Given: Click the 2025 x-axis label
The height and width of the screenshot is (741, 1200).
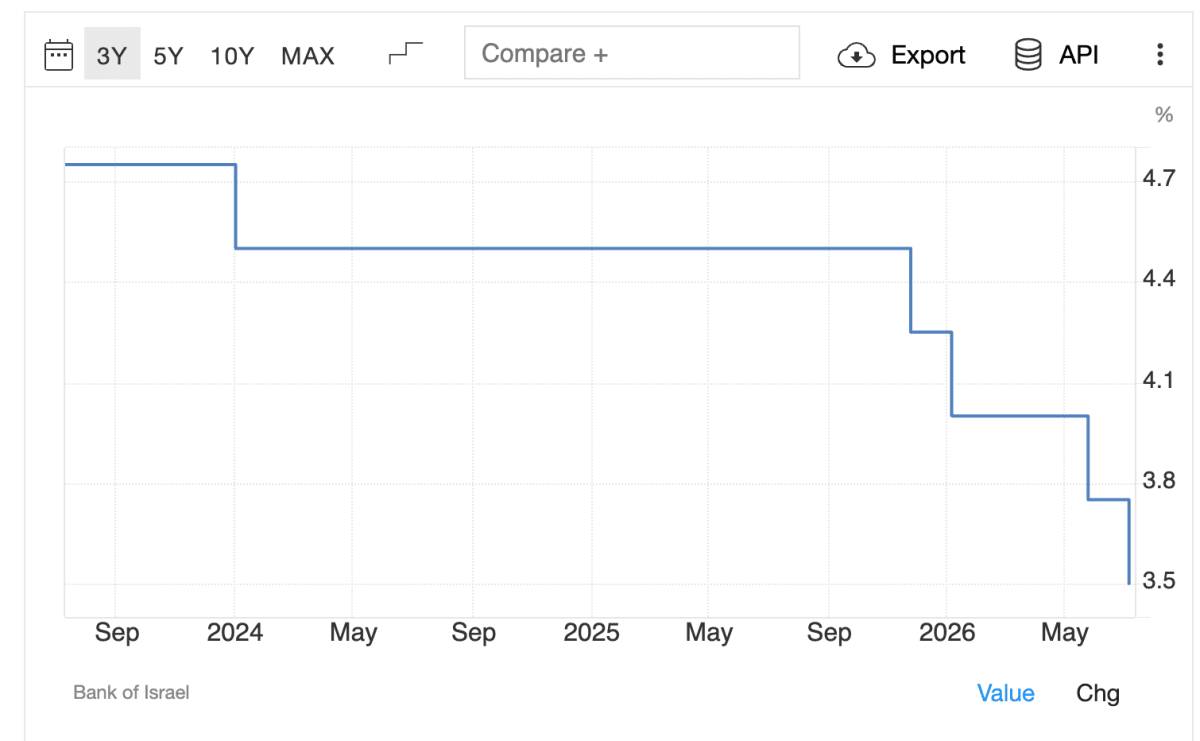Looking at the screenshot, I should (x=591, y=633).
